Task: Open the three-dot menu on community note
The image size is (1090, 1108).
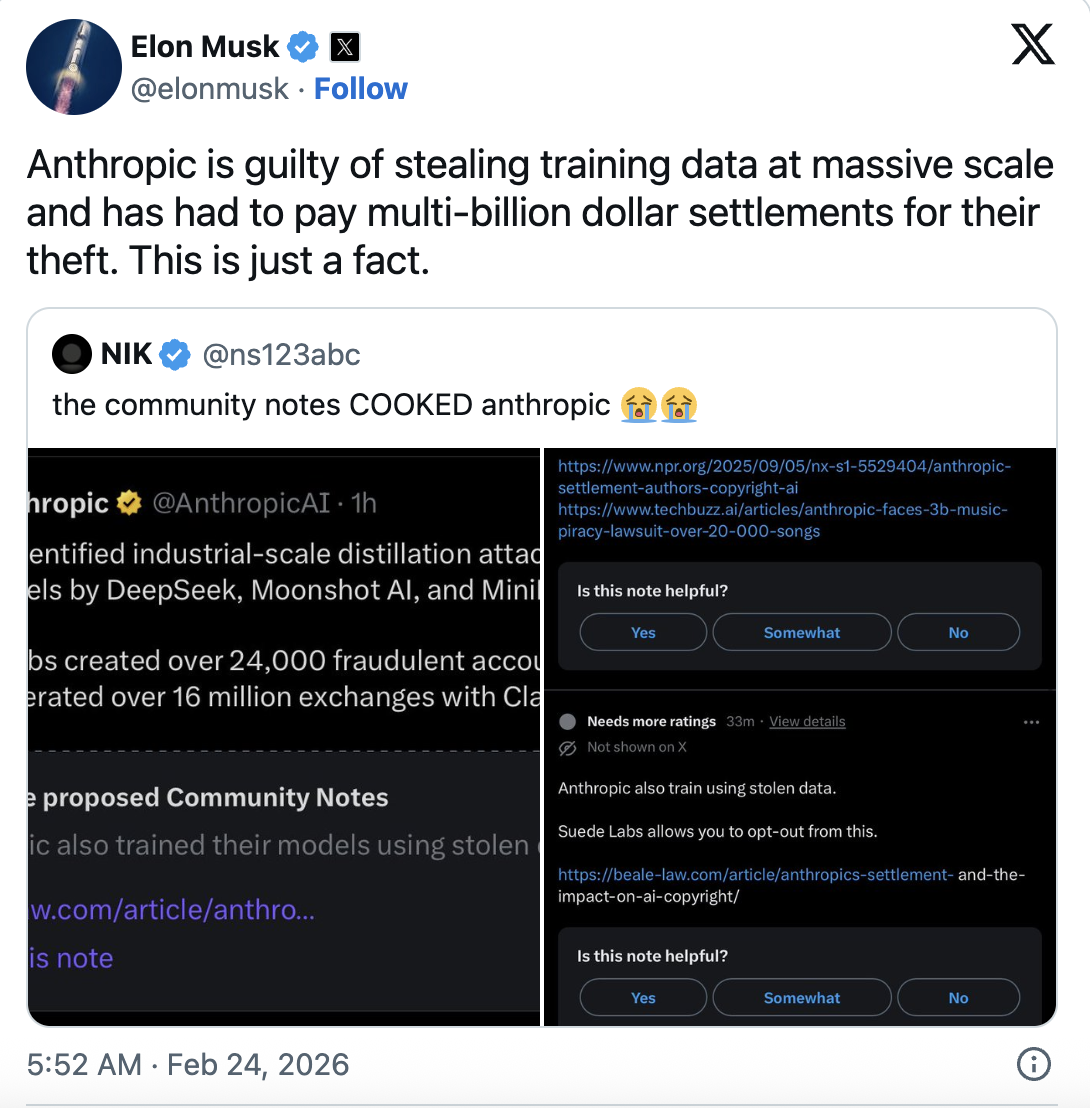Action: click(x=1031, y=722)
